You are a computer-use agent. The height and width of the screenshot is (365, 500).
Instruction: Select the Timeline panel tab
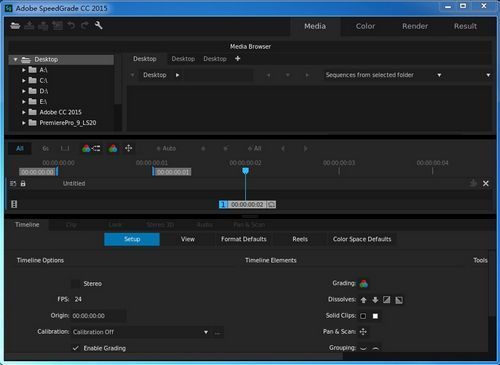click(27, 225)
